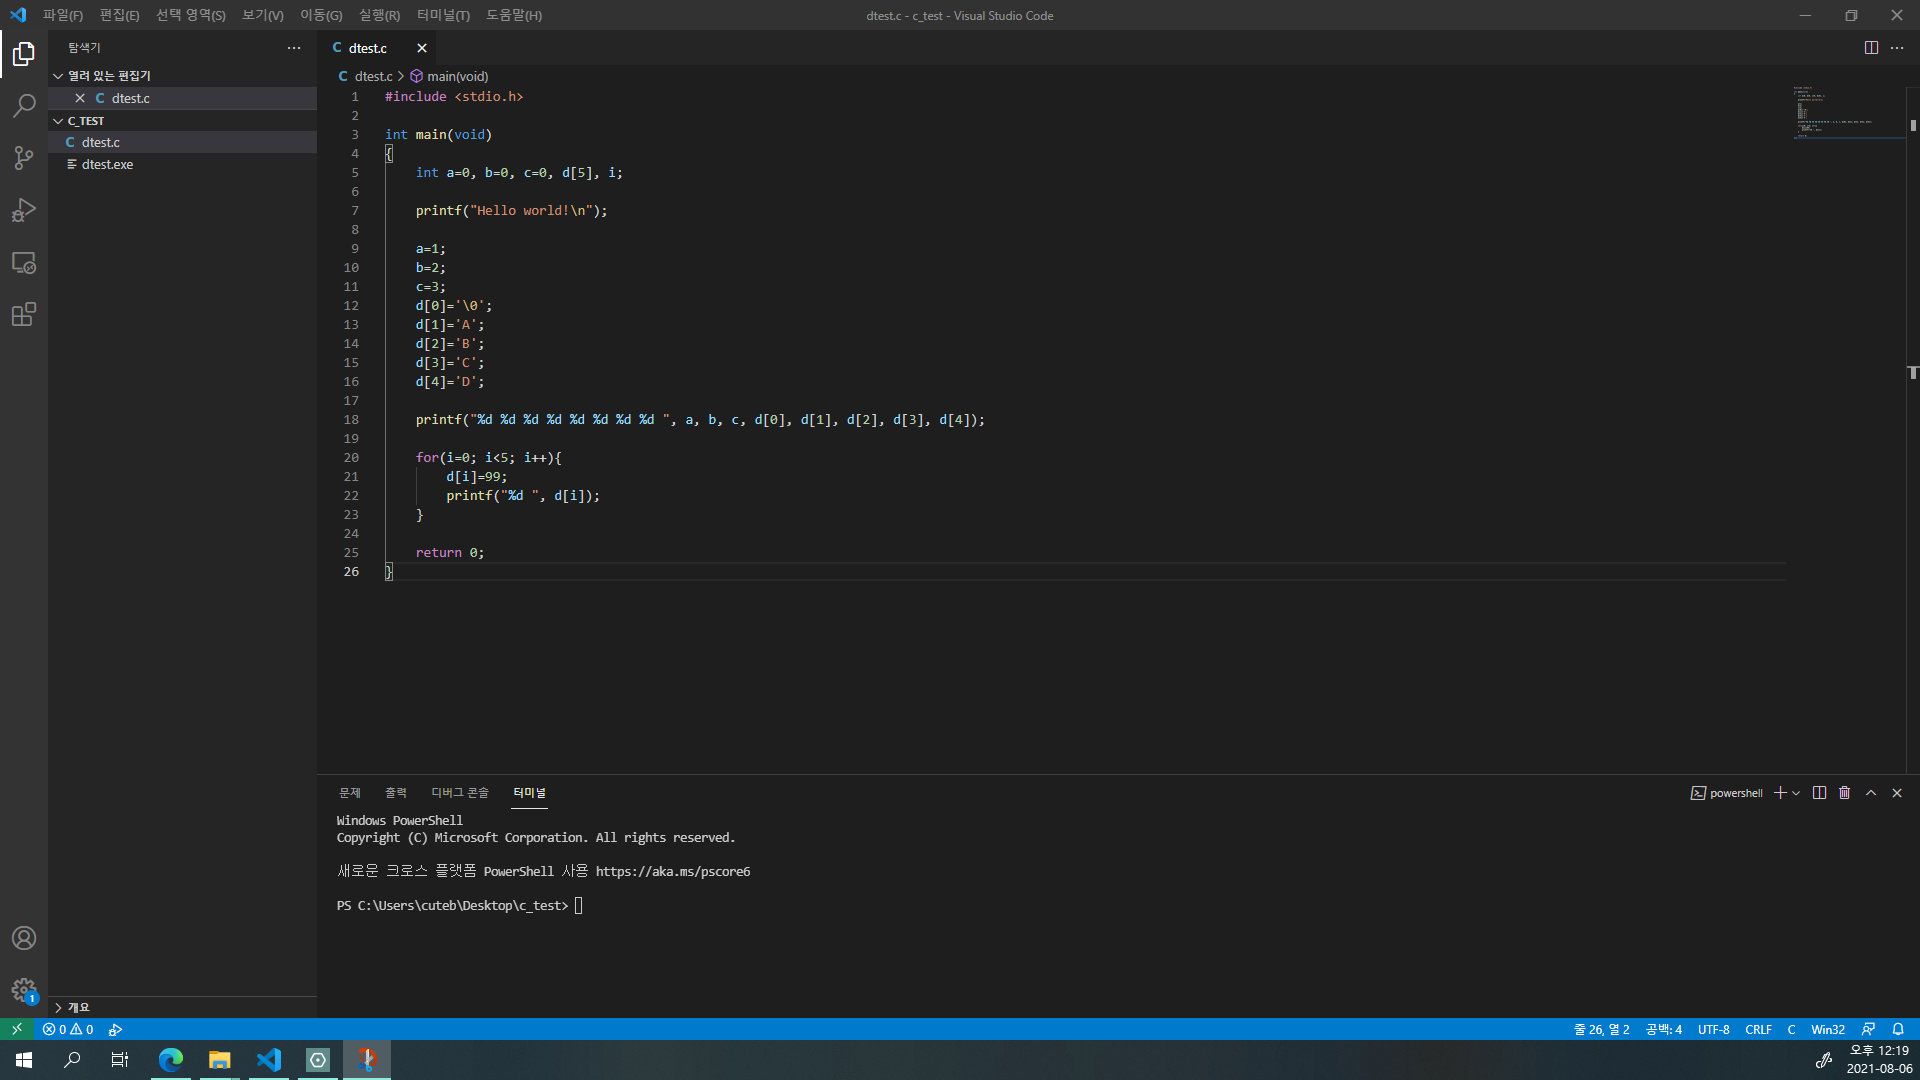Click the split editor right icon
Screen dimensions: 1920x1080
click(1871, 48)
